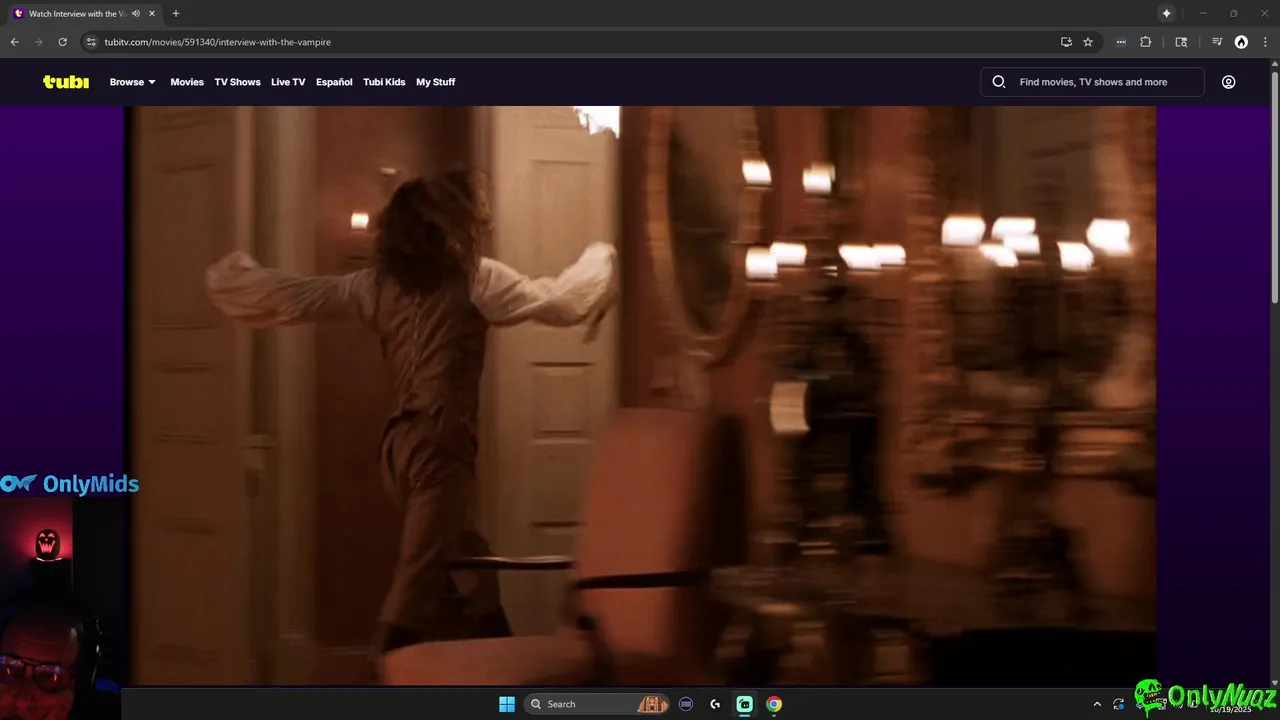1280x720 pixels.
Task: Open Google Chrome from the taskbar
Action: click(x=774, y=704)
